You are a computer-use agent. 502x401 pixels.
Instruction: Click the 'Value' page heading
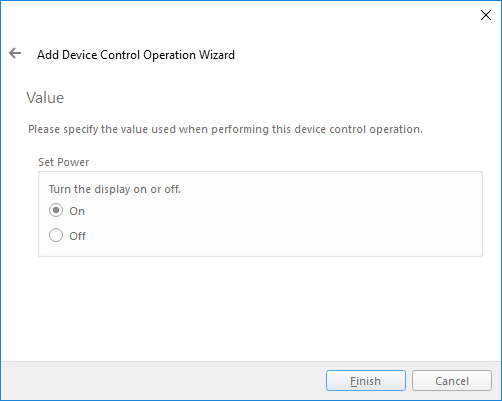coord(45,98)
